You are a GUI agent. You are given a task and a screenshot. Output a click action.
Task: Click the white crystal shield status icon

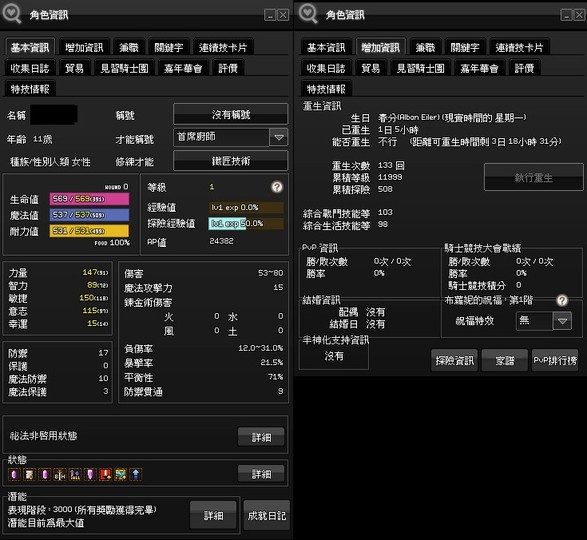coord(90,474)
